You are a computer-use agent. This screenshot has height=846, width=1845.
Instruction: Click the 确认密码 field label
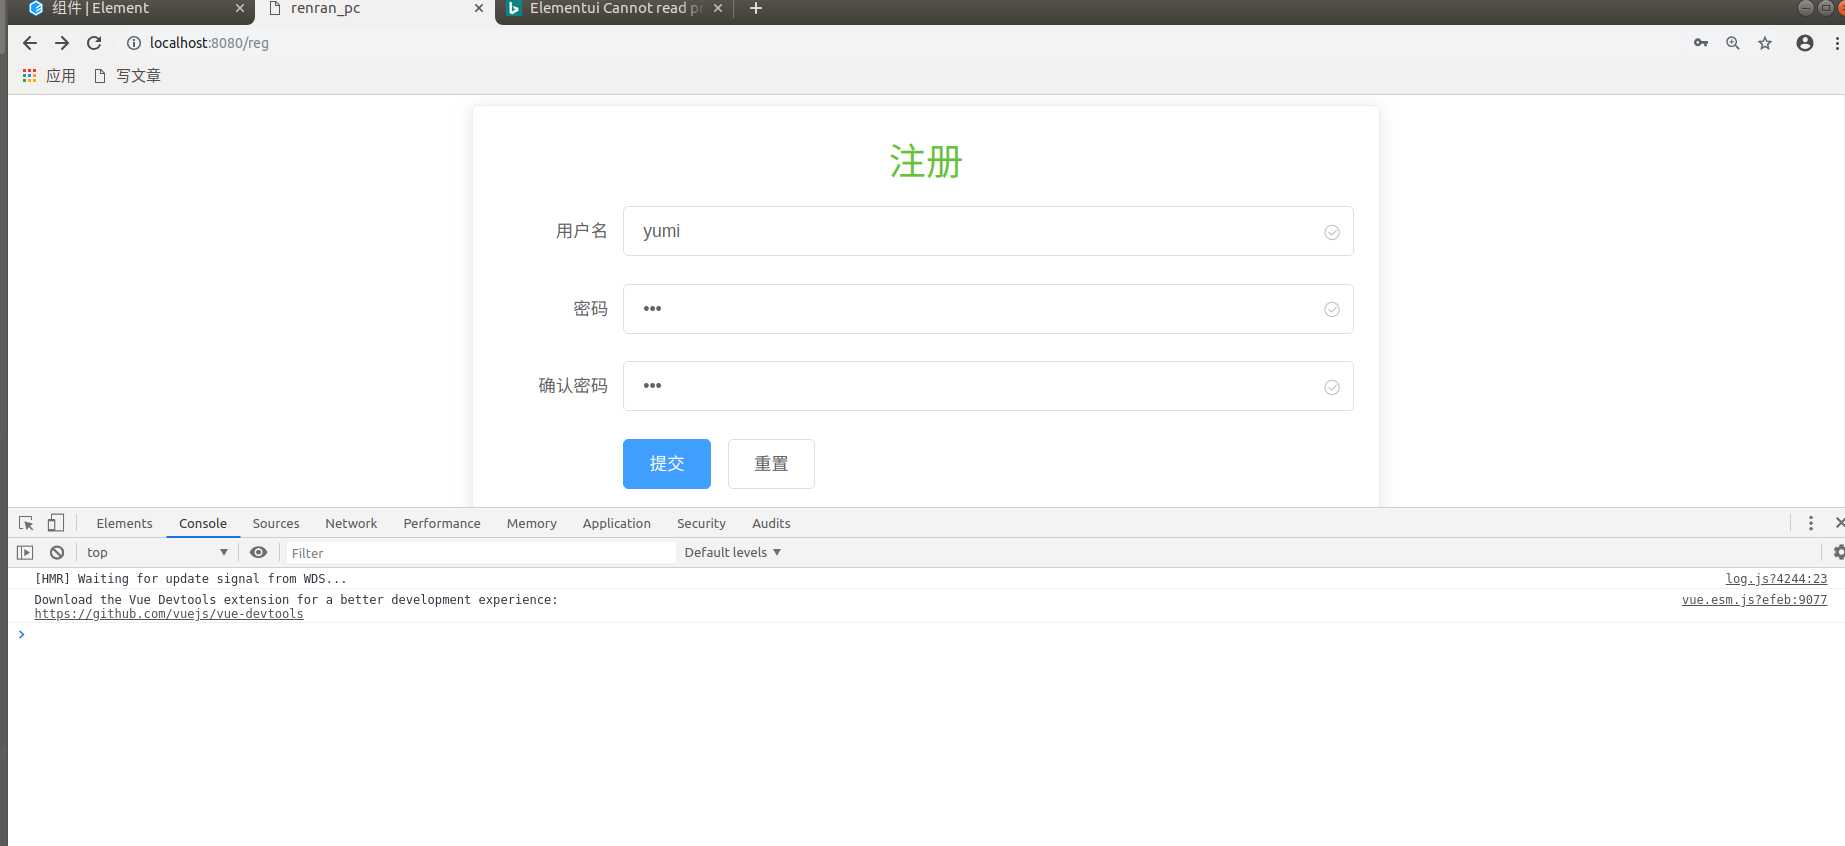(x=573, y=386)
